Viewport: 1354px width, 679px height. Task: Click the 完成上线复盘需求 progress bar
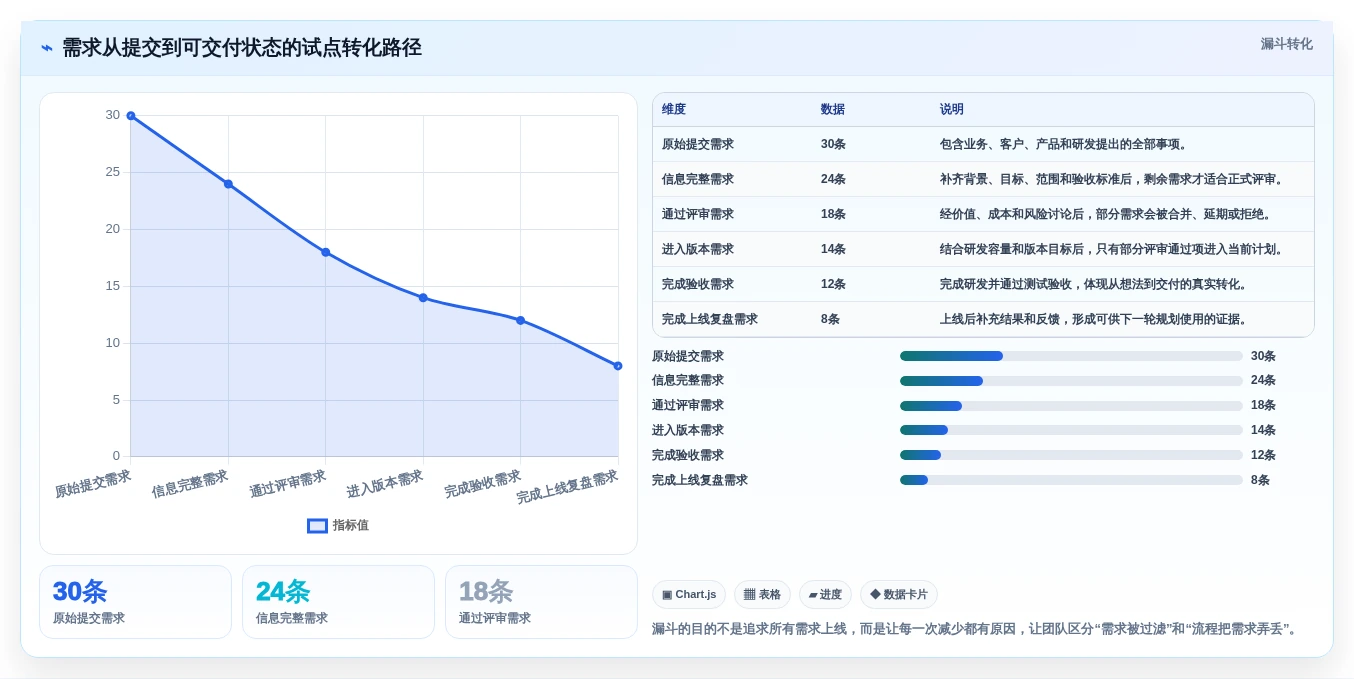point(1071,480)
